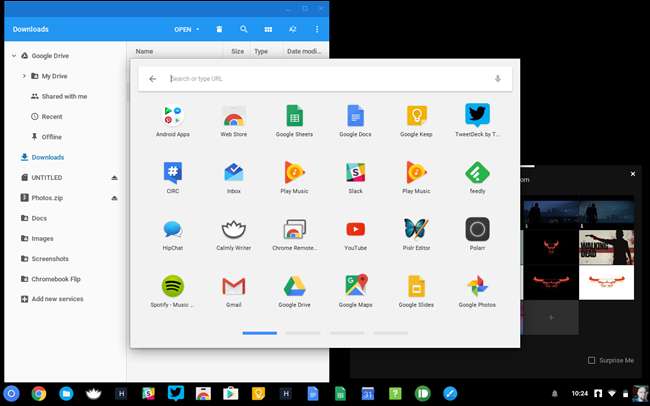Pick the white-background bull horns wallpaper
650x406 pixels.
(x=606, y=282)
